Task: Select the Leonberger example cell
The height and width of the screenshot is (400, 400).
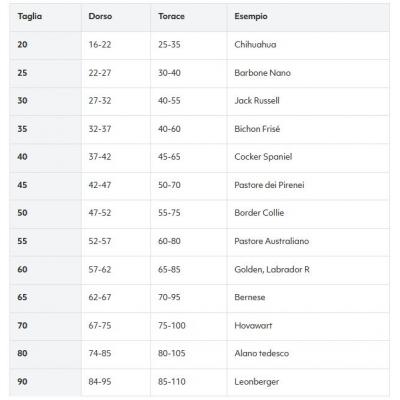Action: click(257, 382)
